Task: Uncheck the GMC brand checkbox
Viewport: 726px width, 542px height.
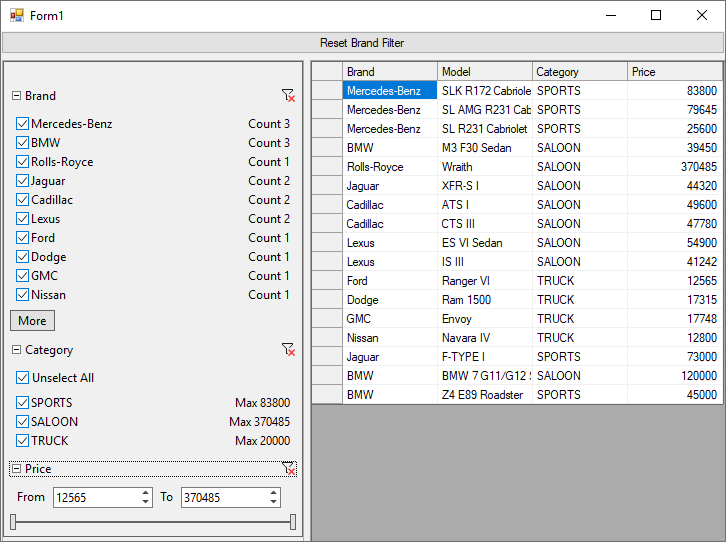Action: tap(22, 275)
